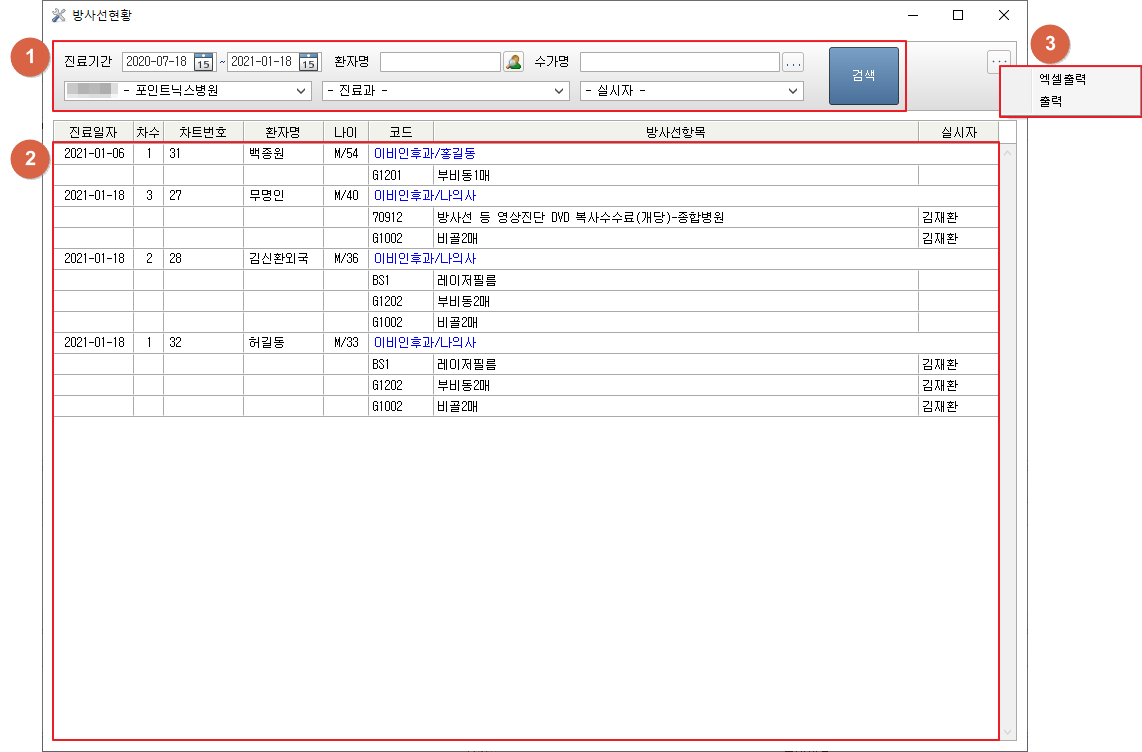Select 엑셀출력 from the popup menu
The width and height of the screenshot is (1142, 752).
click(1062, 79)
